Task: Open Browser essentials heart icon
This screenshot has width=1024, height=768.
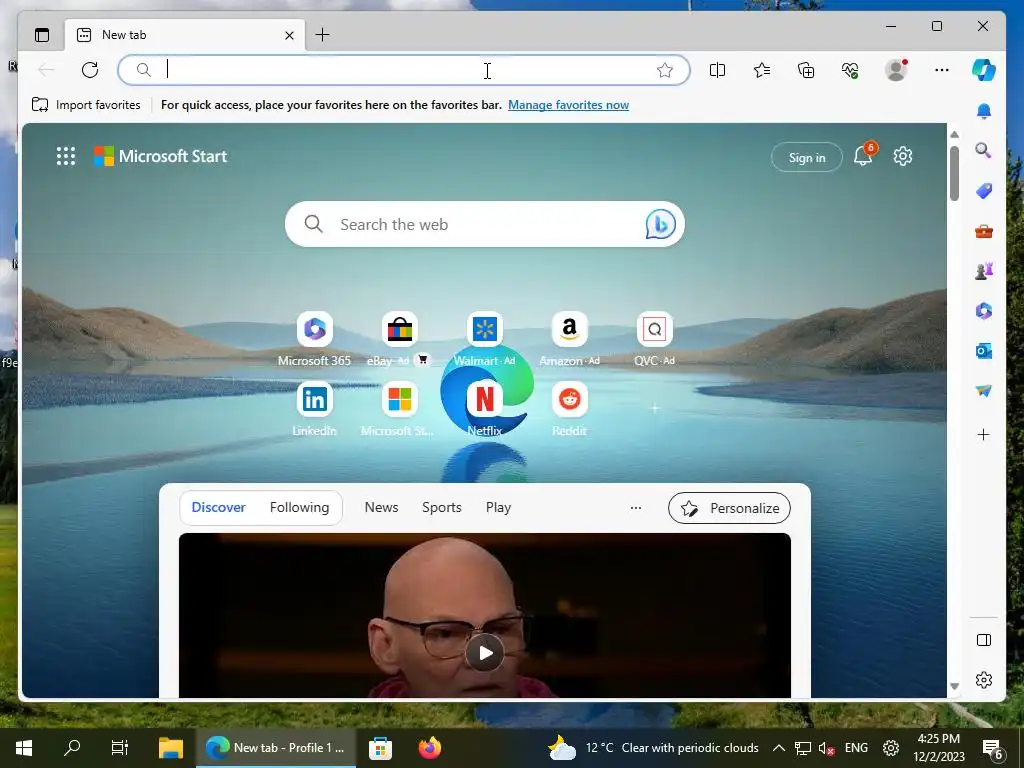Action: coord(850,70)
